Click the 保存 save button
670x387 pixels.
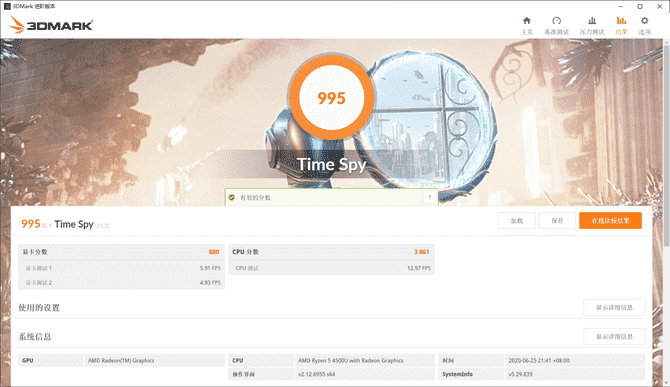[557, 220]
